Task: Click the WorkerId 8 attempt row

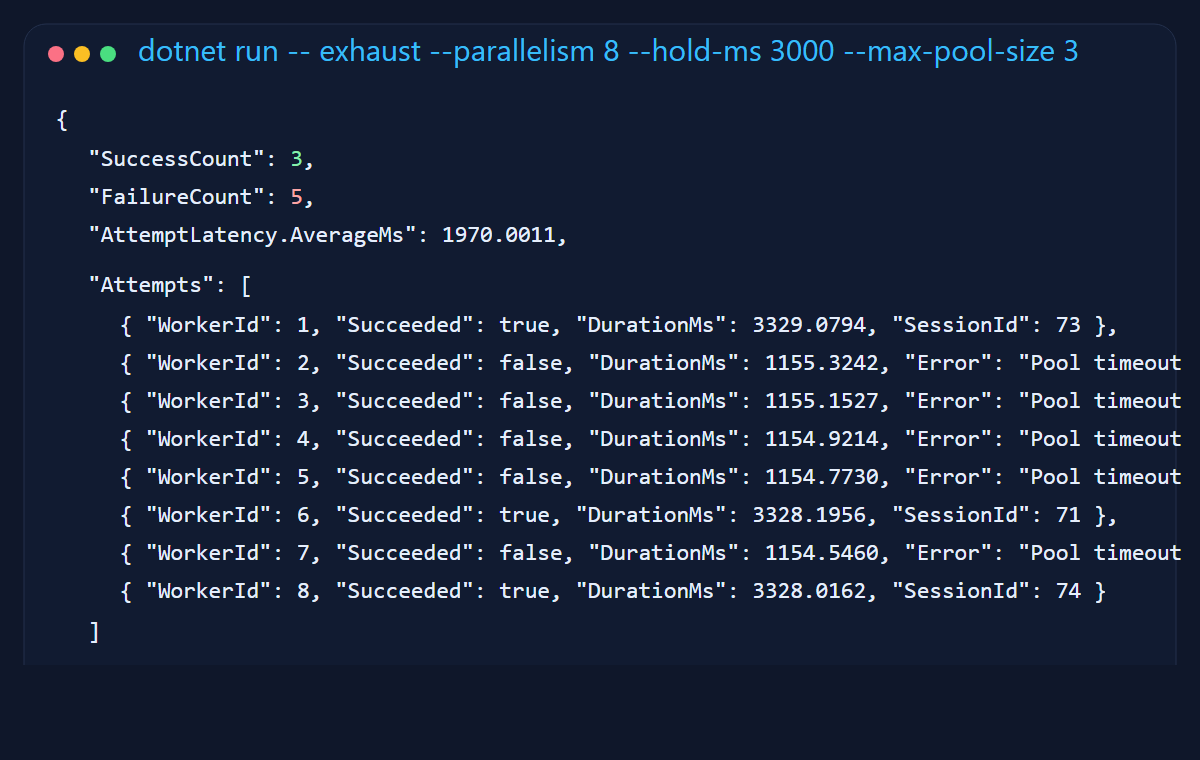Action: coord(613,591)
